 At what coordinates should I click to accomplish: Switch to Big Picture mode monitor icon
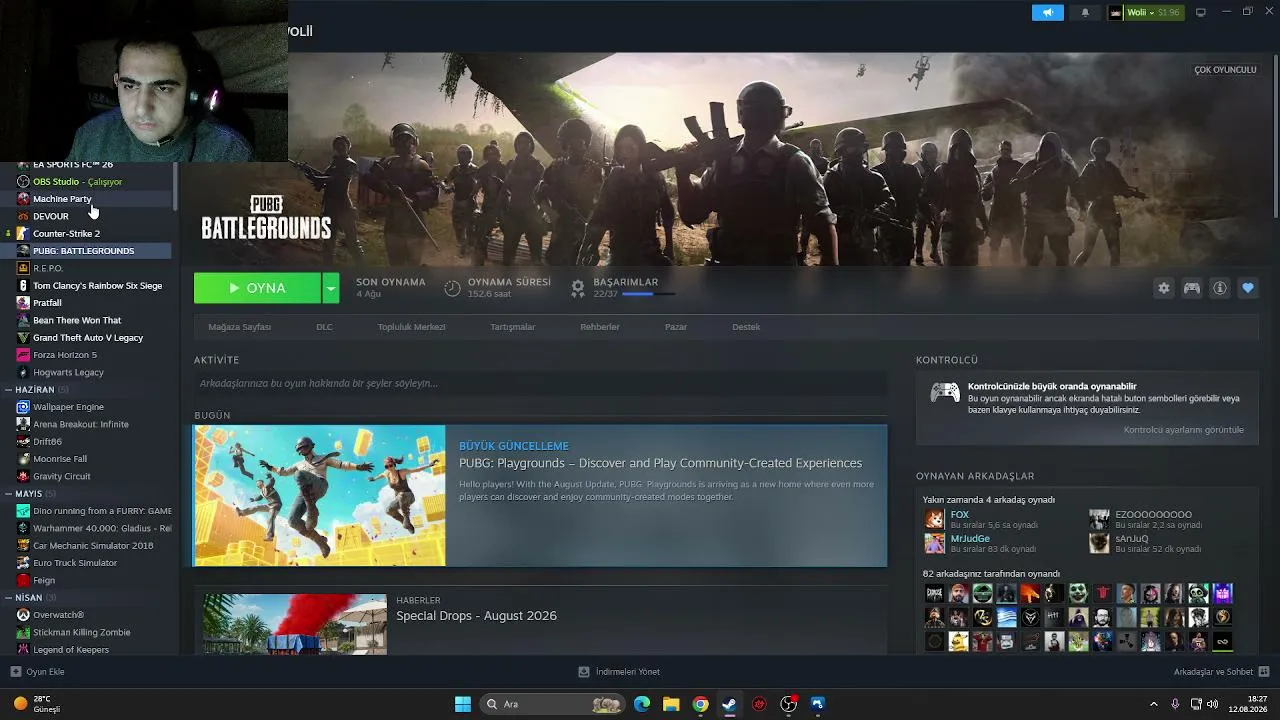(1201, 13)
